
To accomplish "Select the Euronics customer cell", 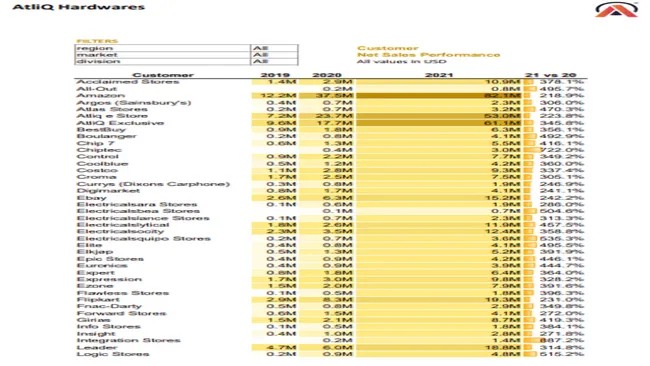I will click(x=102, y=265).
